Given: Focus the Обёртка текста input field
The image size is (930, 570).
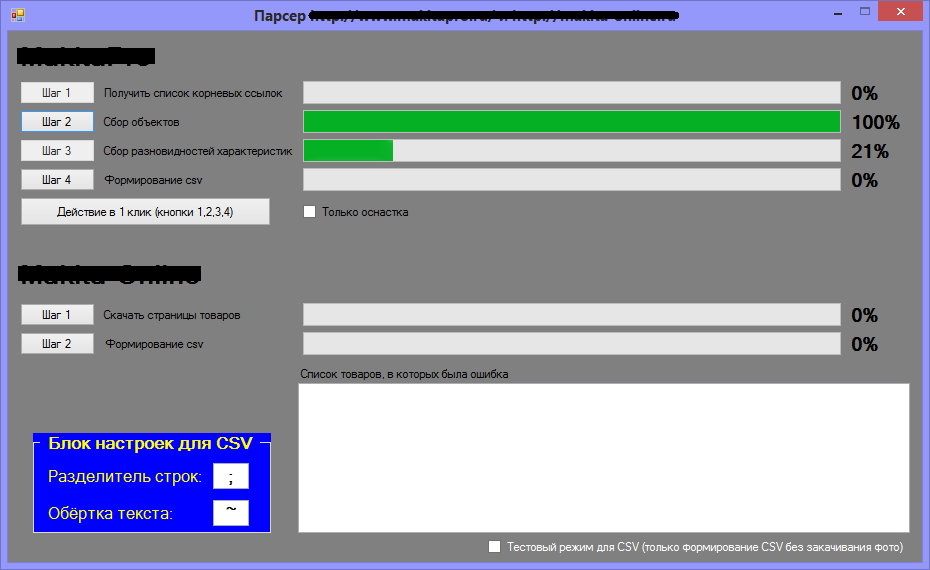Looking at the screenshot, I should pos(230,513).
